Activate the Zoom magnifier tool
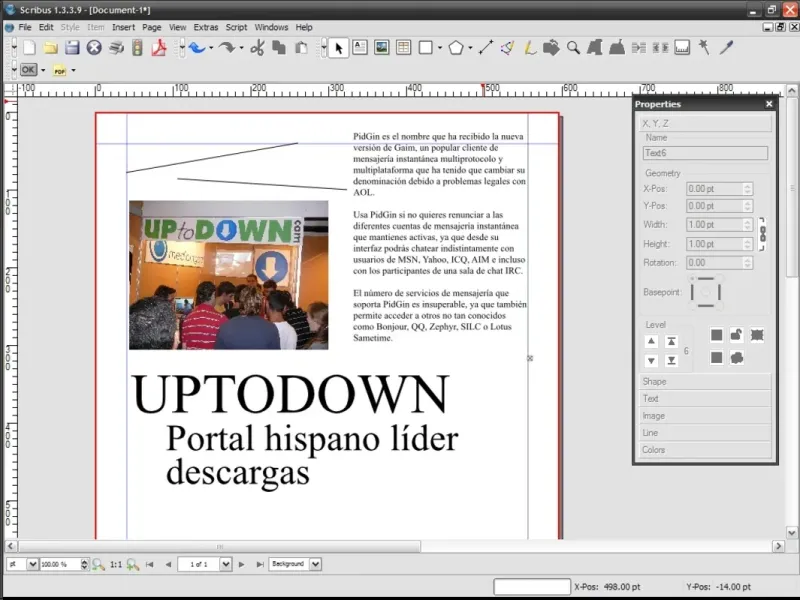The width and height of the screenshot is (800, 600). click(x=574, y=47)
